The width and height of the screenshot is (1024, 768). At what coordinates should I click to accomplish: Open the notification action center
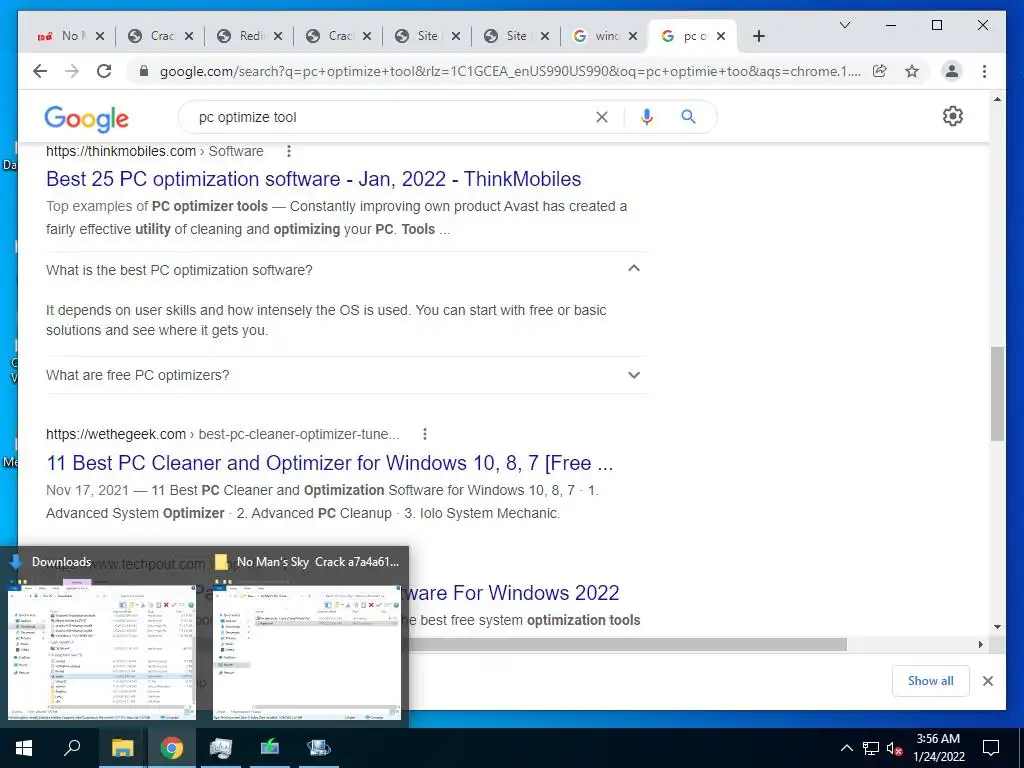point(991,748)
